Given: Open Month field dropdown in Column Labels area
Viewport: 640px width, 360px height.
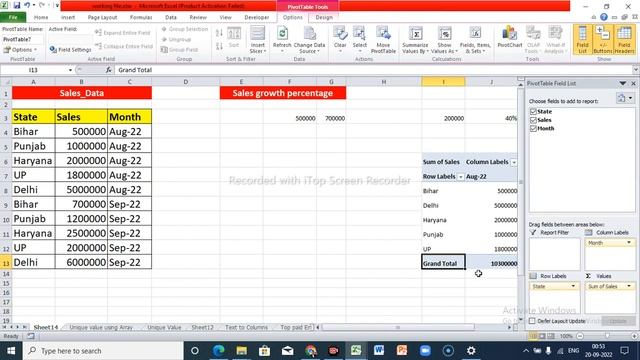Looking at the screenshot, I should 629,243.
